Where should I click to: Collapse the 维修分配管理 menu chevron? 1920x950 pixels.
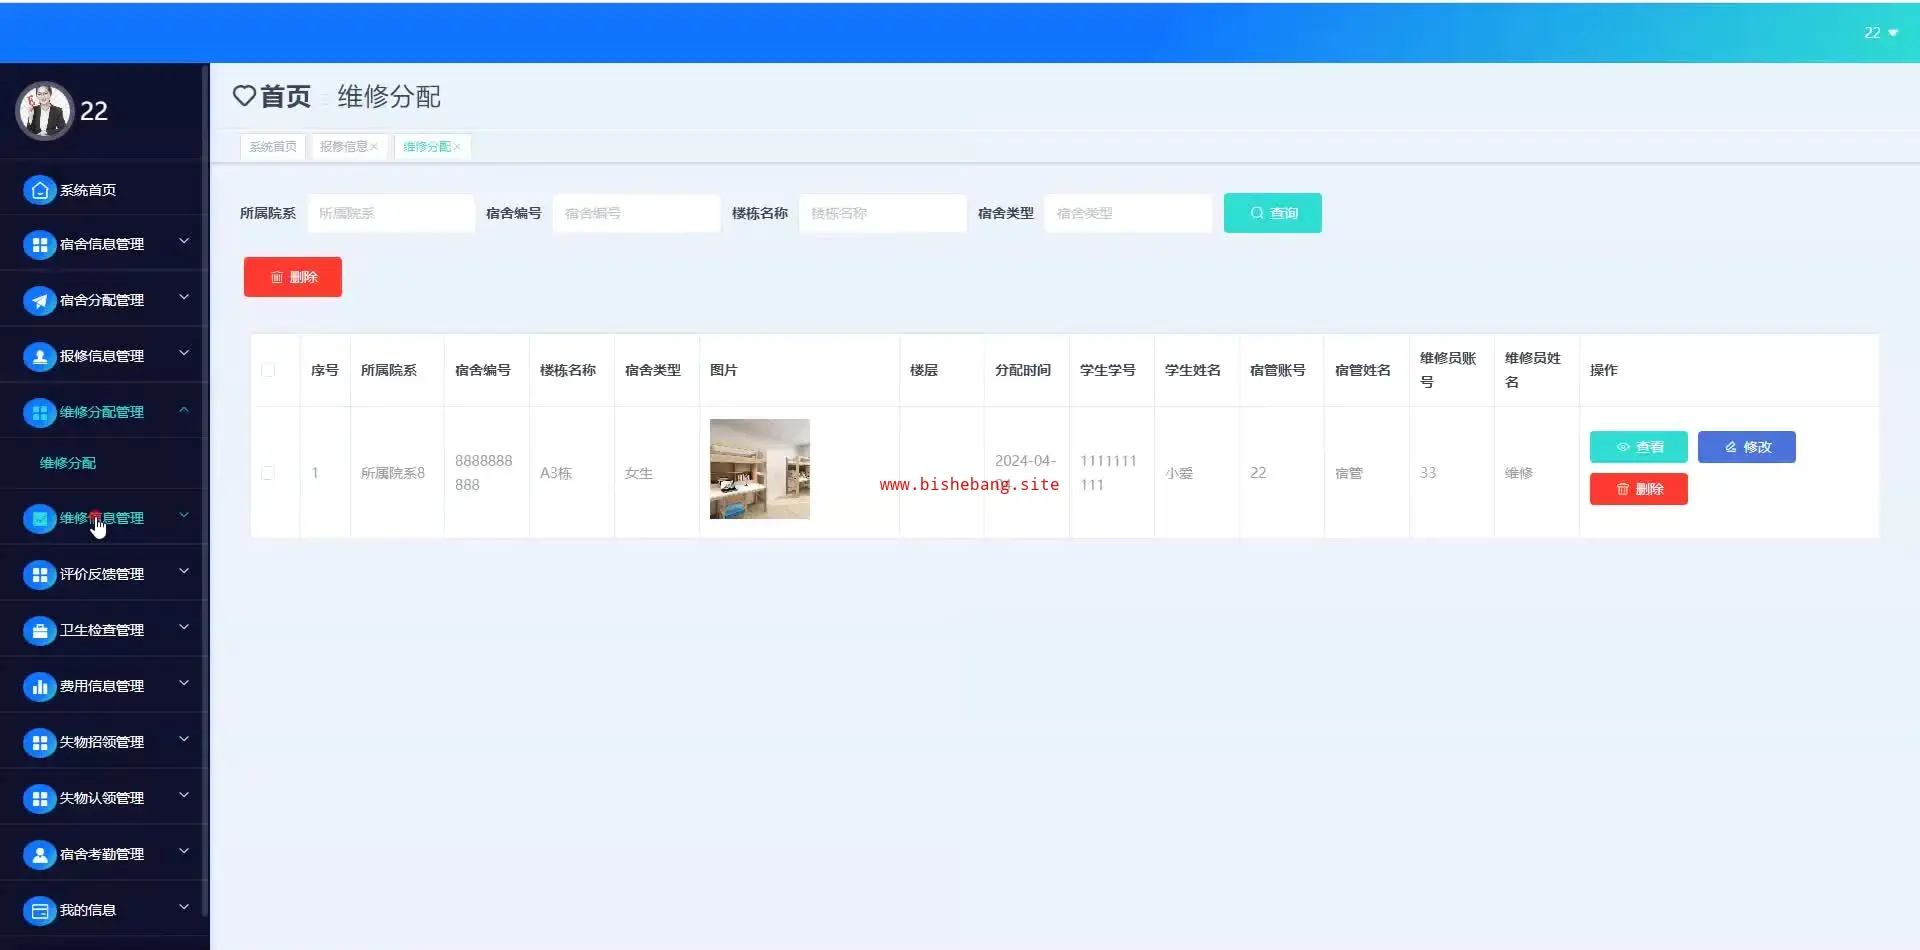tap(184, 410)
